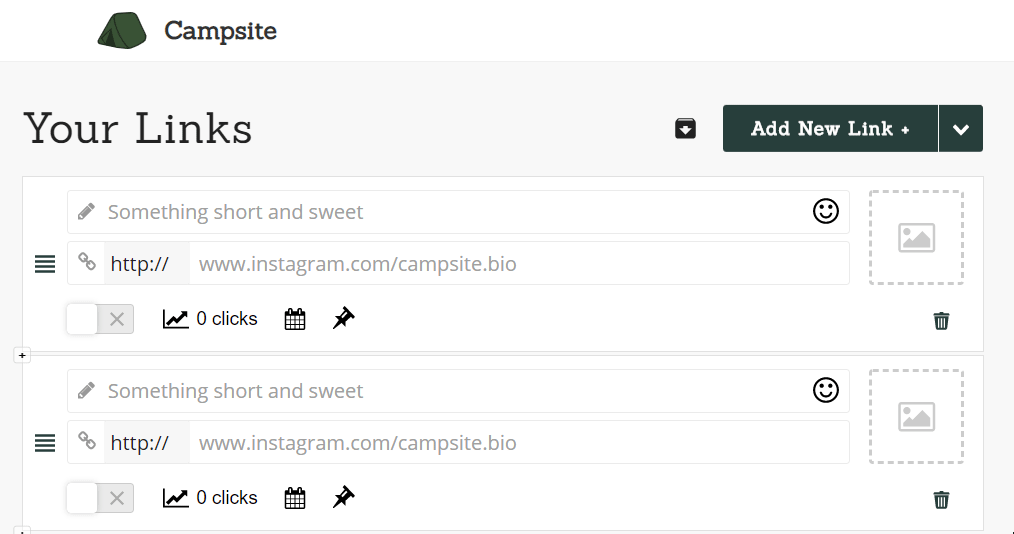Pin the first link
This screenshot has height=534, width=1014.
343,318
